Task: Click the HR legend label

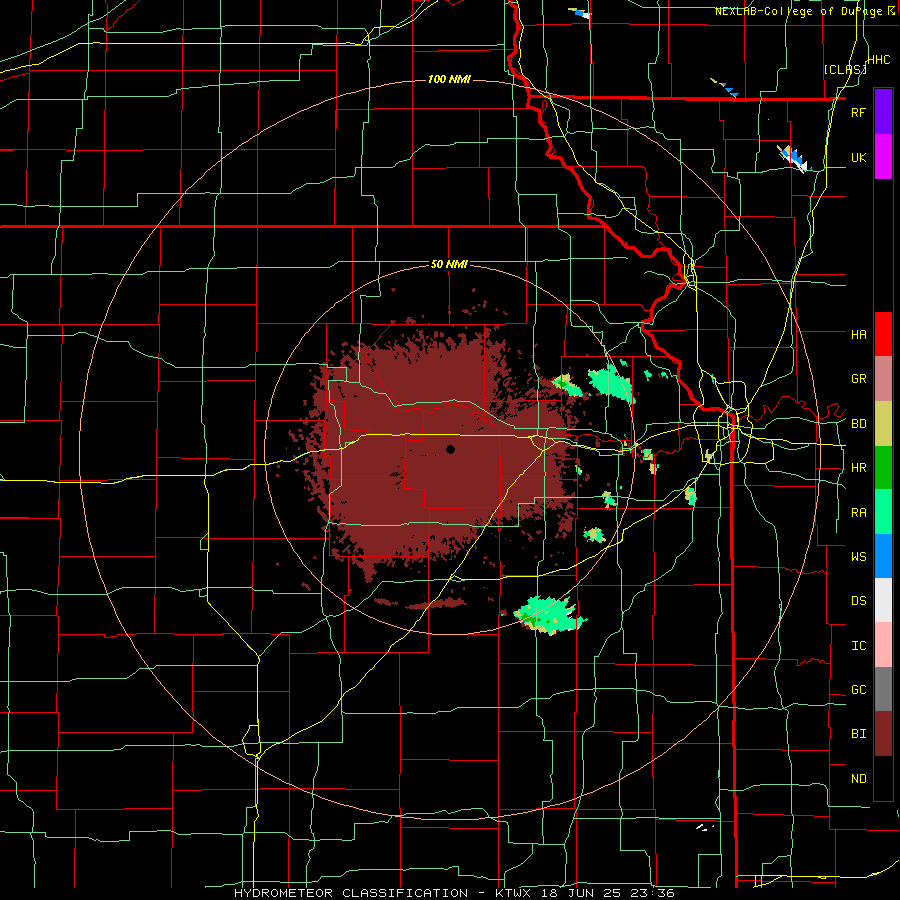Action: coord(858,468)
